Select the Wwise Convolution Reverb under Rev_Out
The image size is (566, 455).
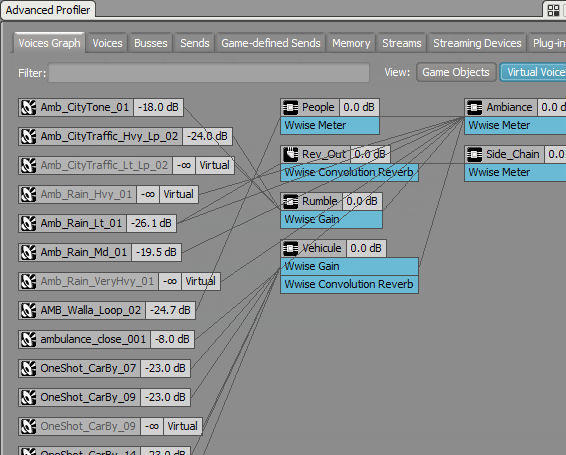point(349,172)
